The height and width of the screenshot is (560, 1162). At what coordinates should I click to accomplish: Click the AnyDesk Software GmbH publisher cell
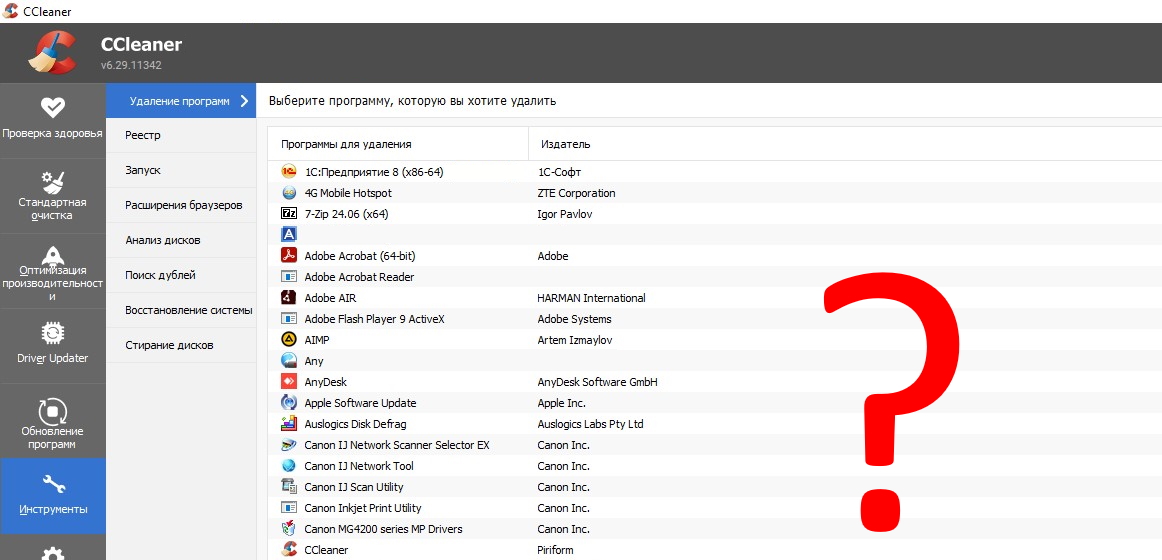[597, 382]
